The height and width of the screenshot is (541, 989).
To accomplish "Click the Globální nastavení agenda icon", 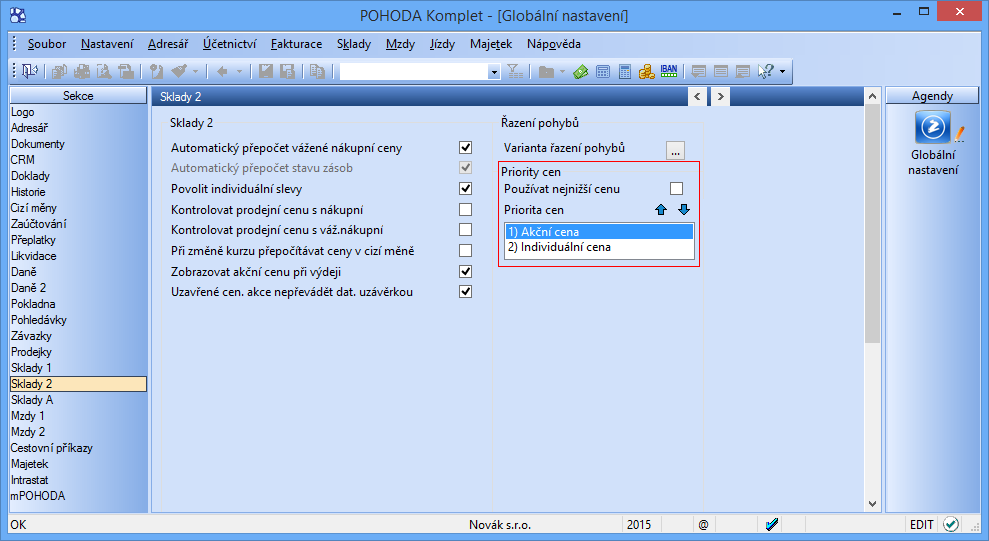I will [933, 127].
